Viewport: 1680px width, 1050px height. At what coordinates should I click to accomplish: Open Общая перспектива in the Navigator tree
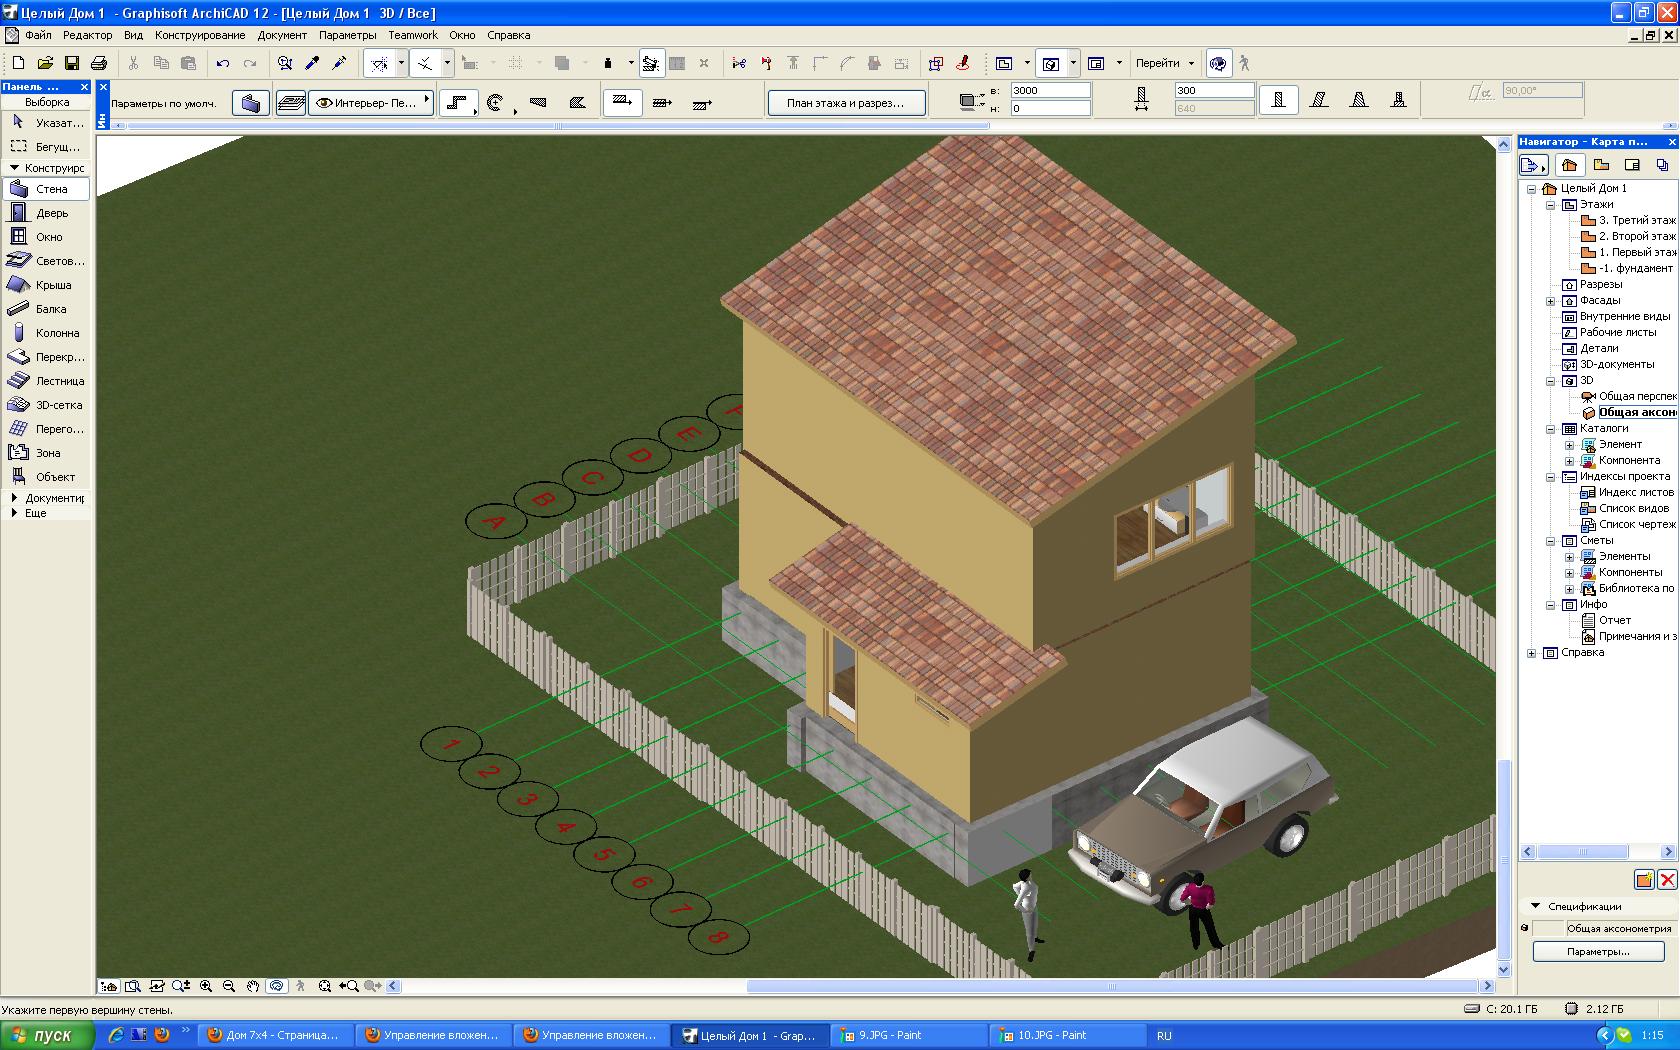pyautogui.click(x=1629, y=396)
